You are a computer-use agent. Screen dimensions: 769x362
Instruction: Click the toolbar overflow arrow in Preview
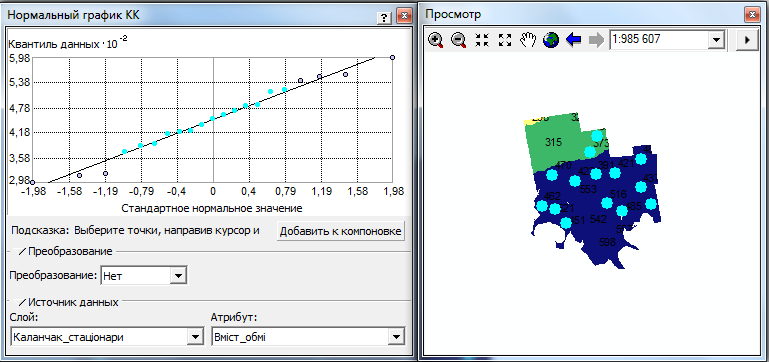coord(747,40)
